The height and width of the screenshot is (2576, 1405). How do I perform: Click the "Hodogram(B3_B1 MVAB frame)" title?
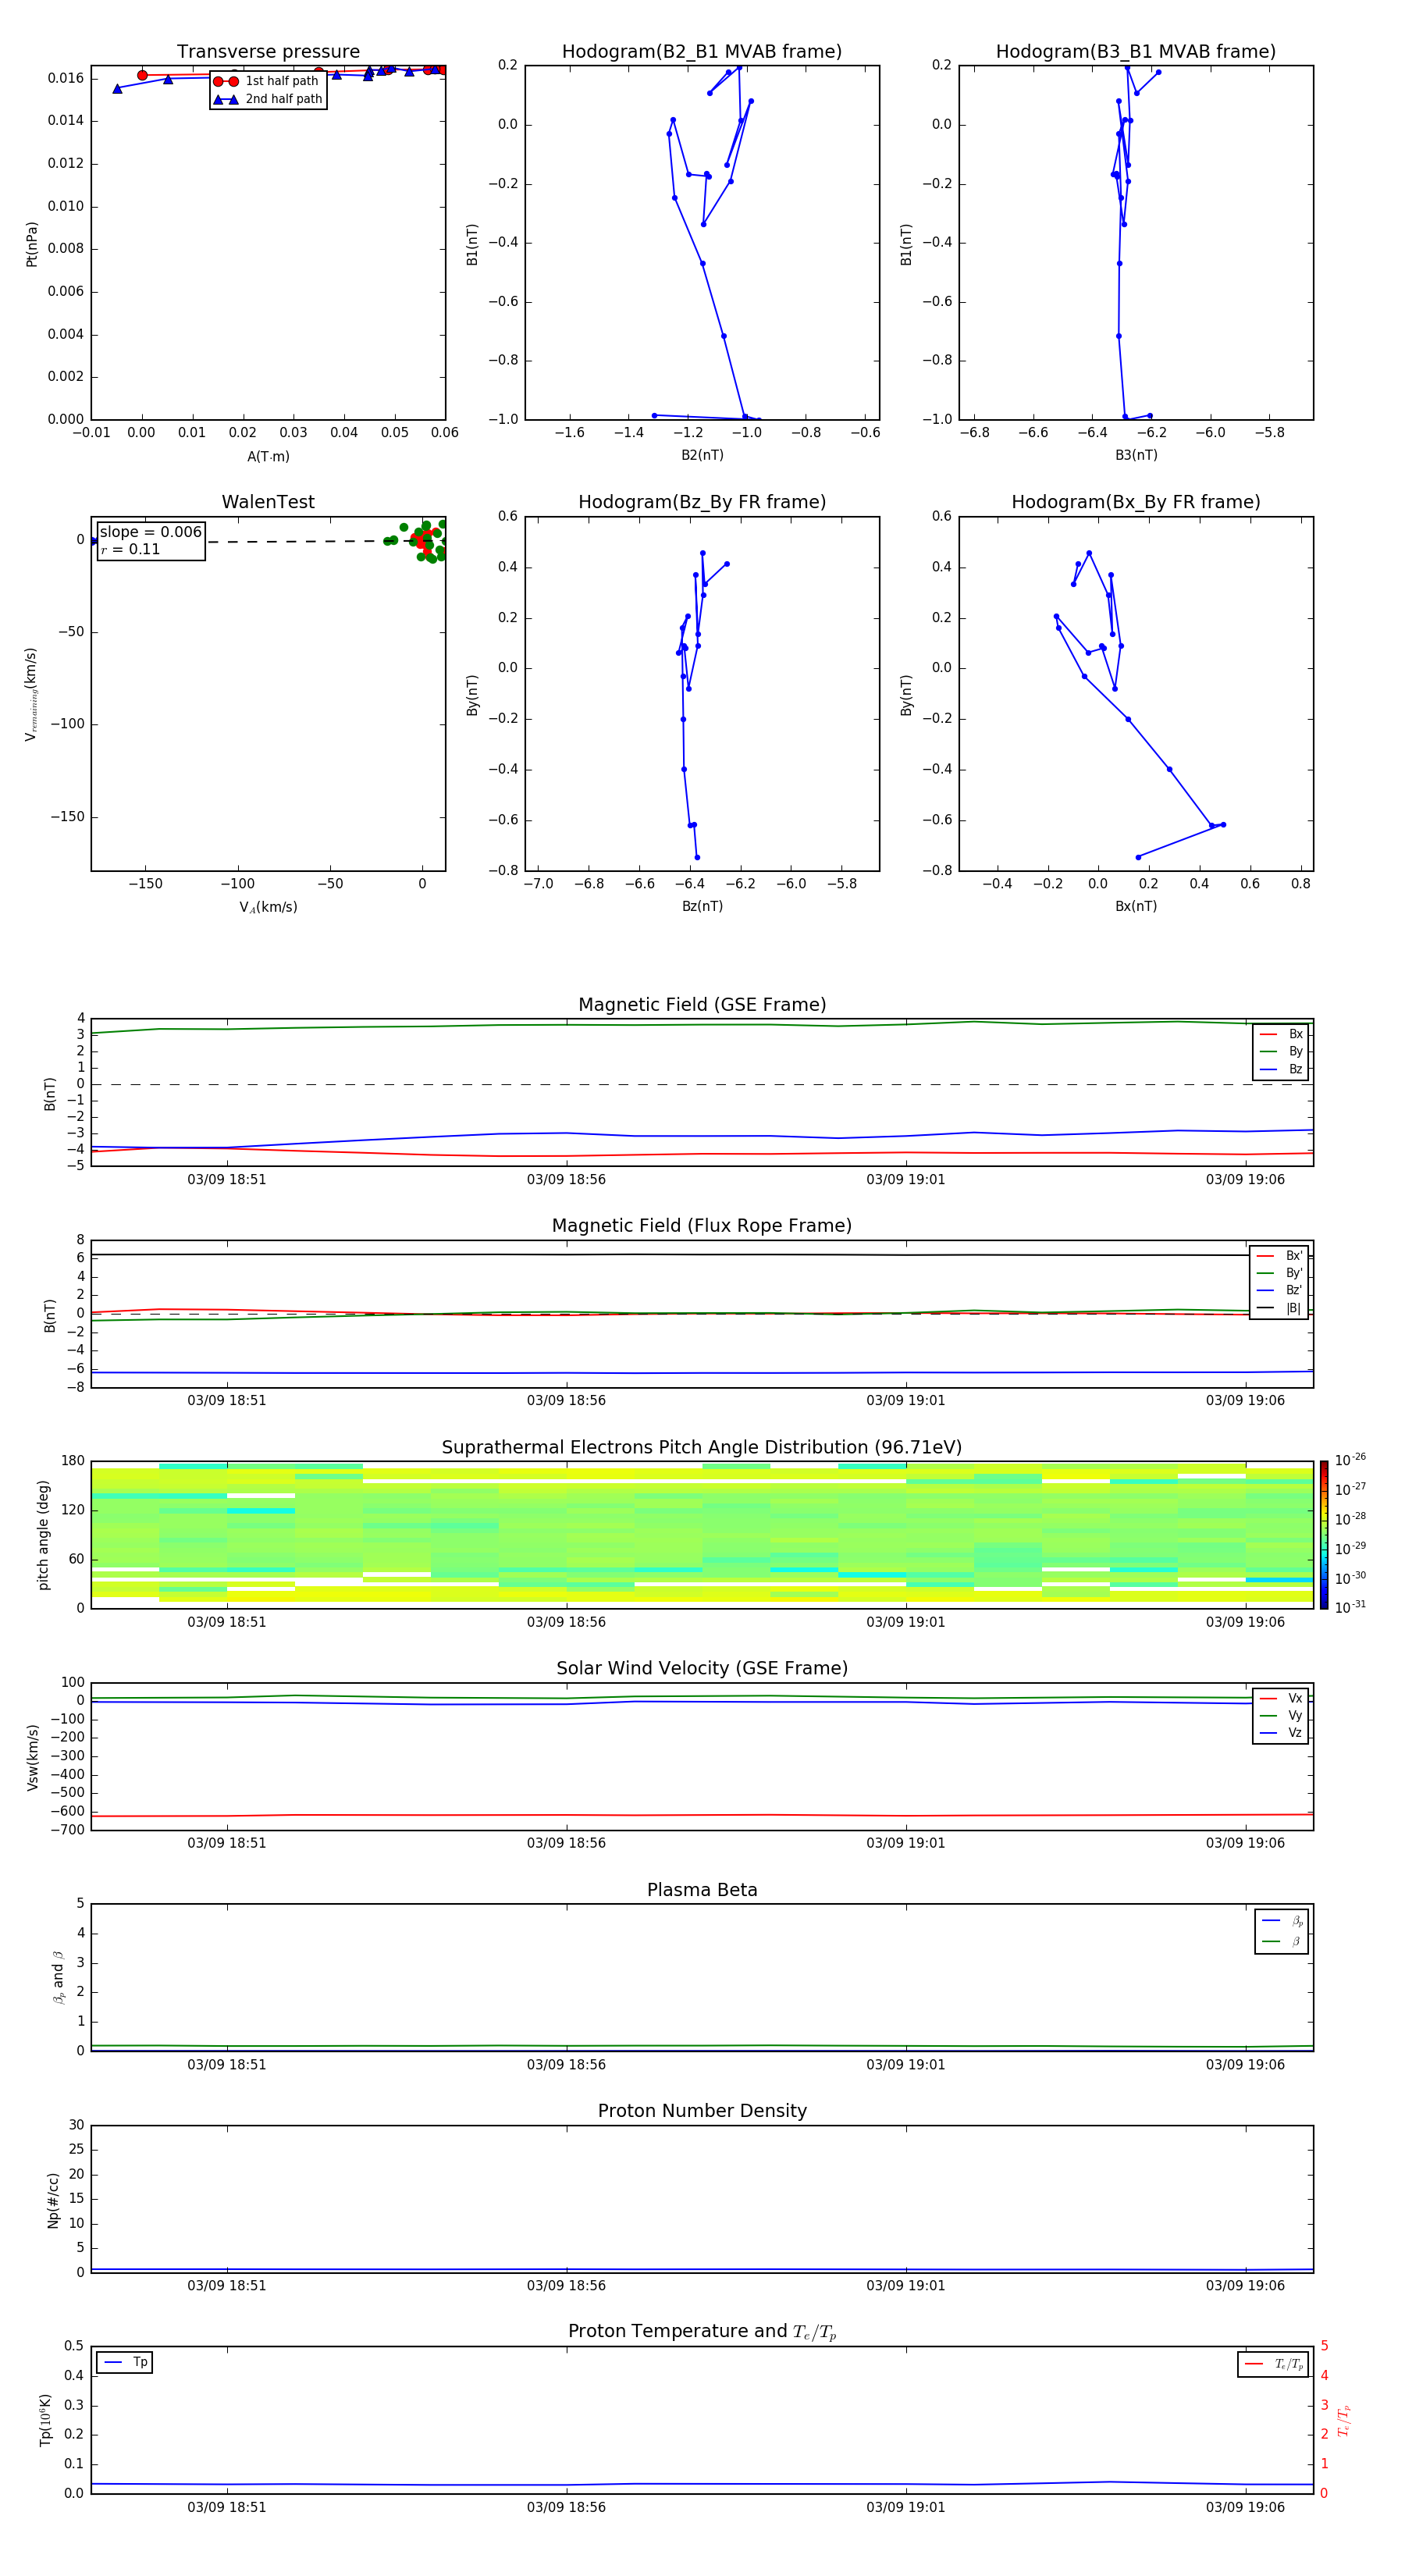(x=1136, y=52)
